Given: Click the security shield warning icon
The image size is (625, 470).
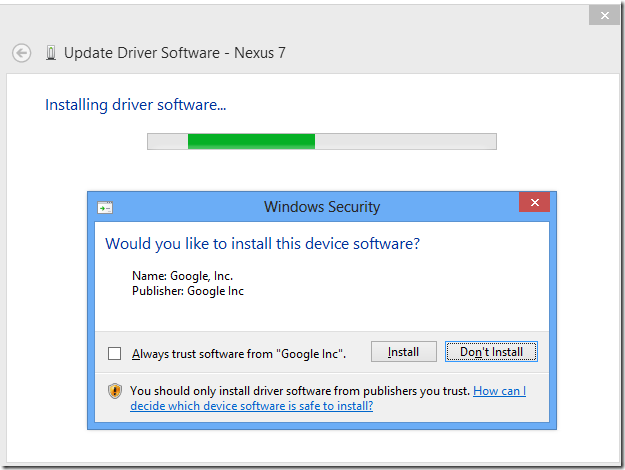Looking at the screenshot, I should (115, 391).
